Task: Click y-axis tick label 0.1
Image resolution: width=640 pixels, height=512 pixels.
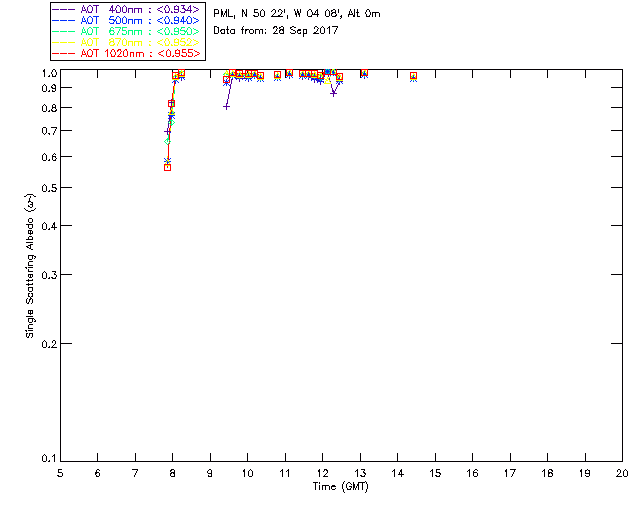Action: (49, 459)
